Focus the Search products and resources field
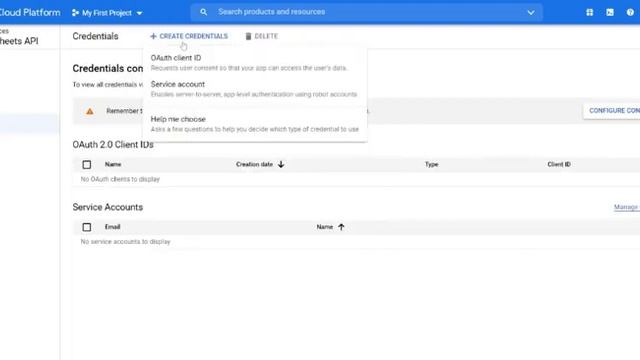The width and height of the screenshot is (640, 360). pyautogui.click(x=367, y=12)
